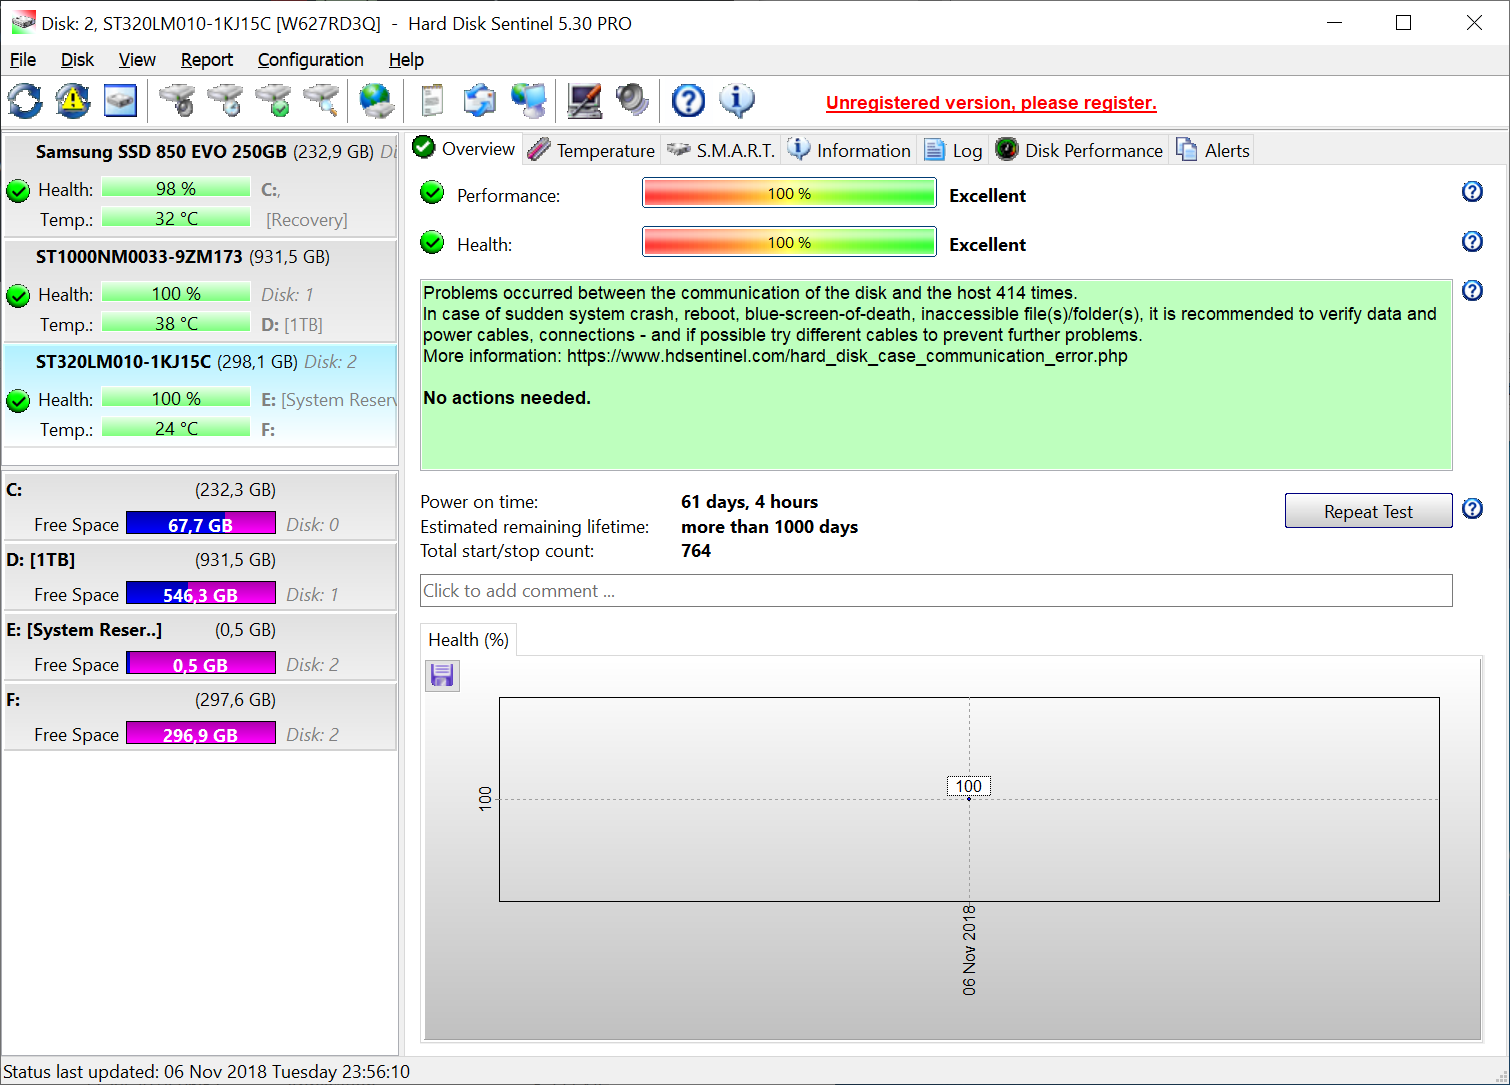Click the text report document icon
The width and height of the screenshot is (1510, 1085).
pos(432,100)
